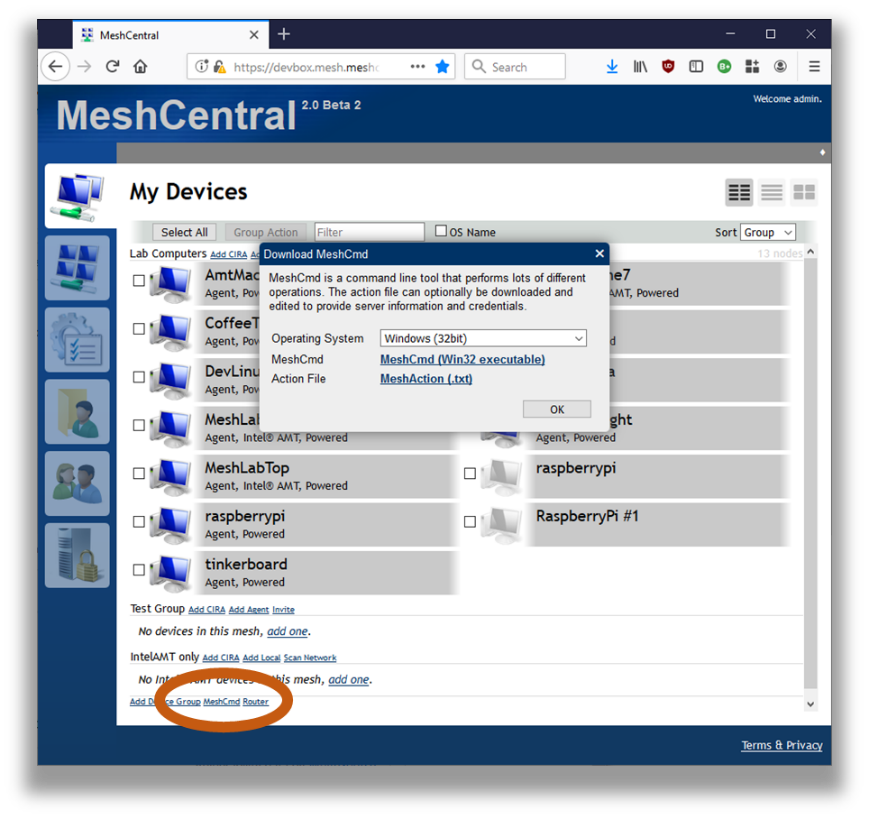
Task: Click the MeshCmd (Win32 executable) link
Action: [462, 359]
